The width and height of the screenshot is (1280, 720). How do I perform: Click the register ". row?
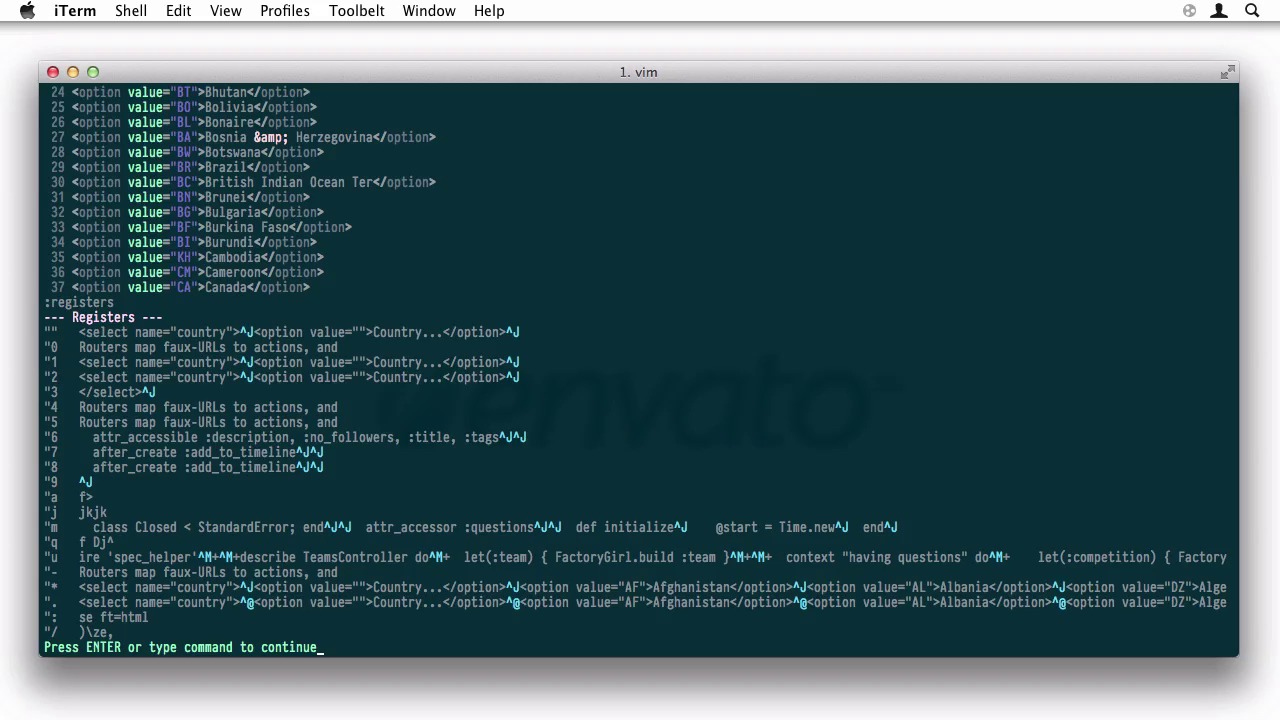coord(636,602)
